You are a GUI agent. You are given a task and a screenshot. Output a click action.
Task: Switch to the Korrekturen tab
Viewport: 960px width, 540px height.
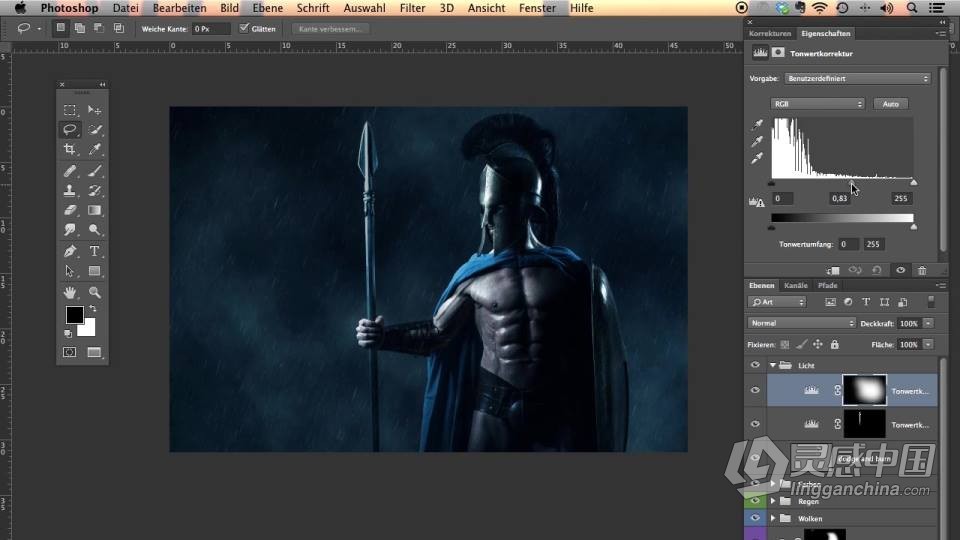[770, 34]
